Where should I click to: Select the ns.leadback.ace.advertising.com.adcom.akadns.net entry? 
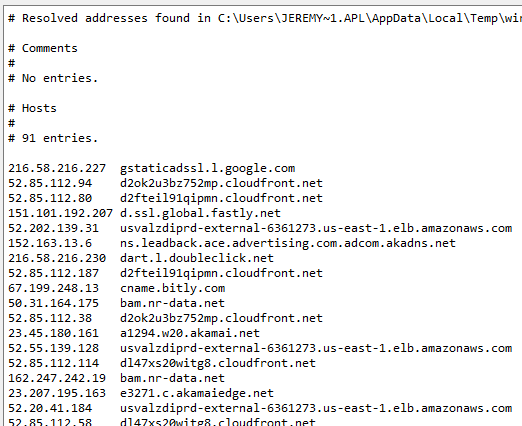288,243
